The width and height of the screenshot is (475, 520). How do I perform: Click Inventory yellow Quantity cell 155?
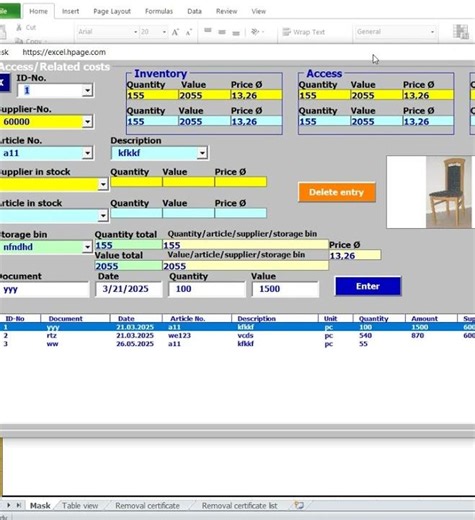point(152,96)
